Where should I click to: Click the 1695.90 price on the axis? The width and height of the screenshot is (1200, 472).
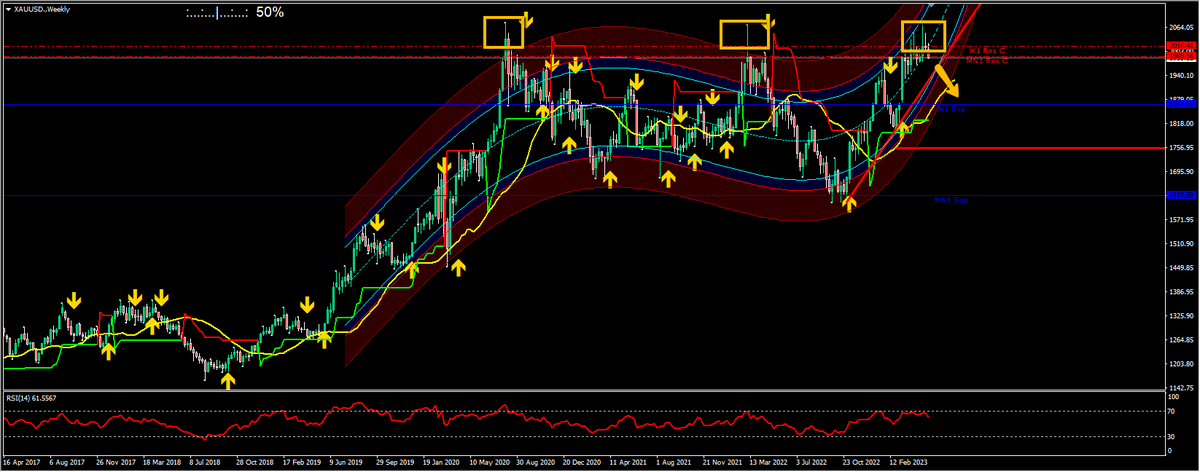click(x=1182, y=171)
